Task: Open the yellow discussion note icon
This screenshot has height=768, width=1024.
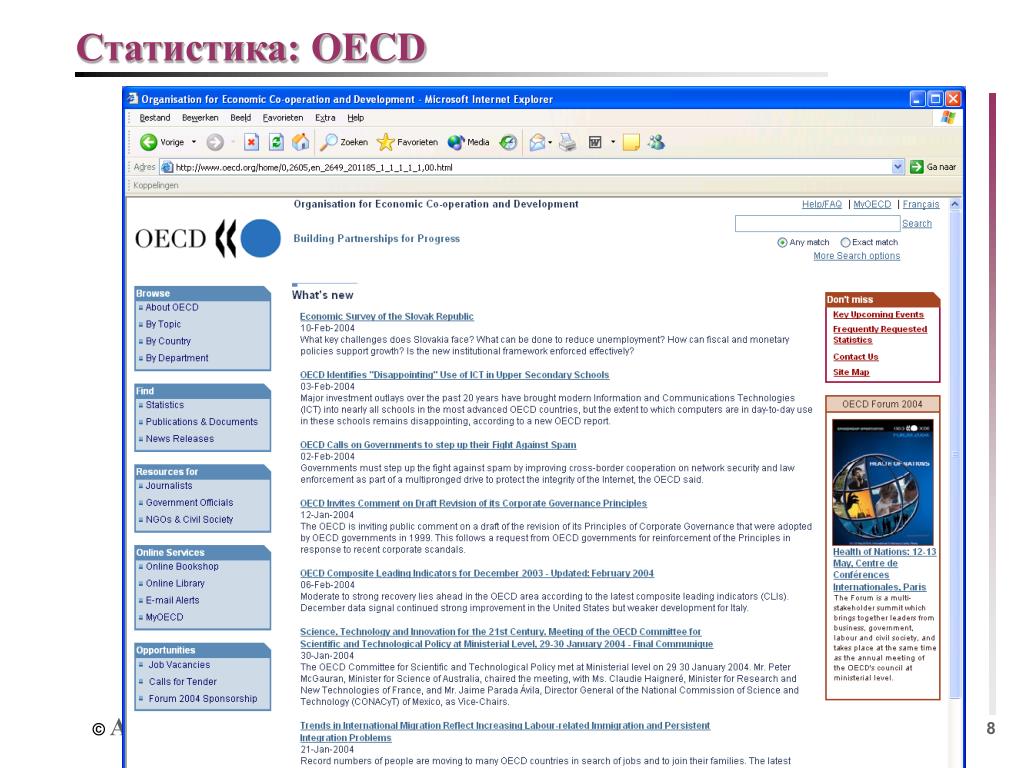Action: pyautogui.click(x=631, y=142)
